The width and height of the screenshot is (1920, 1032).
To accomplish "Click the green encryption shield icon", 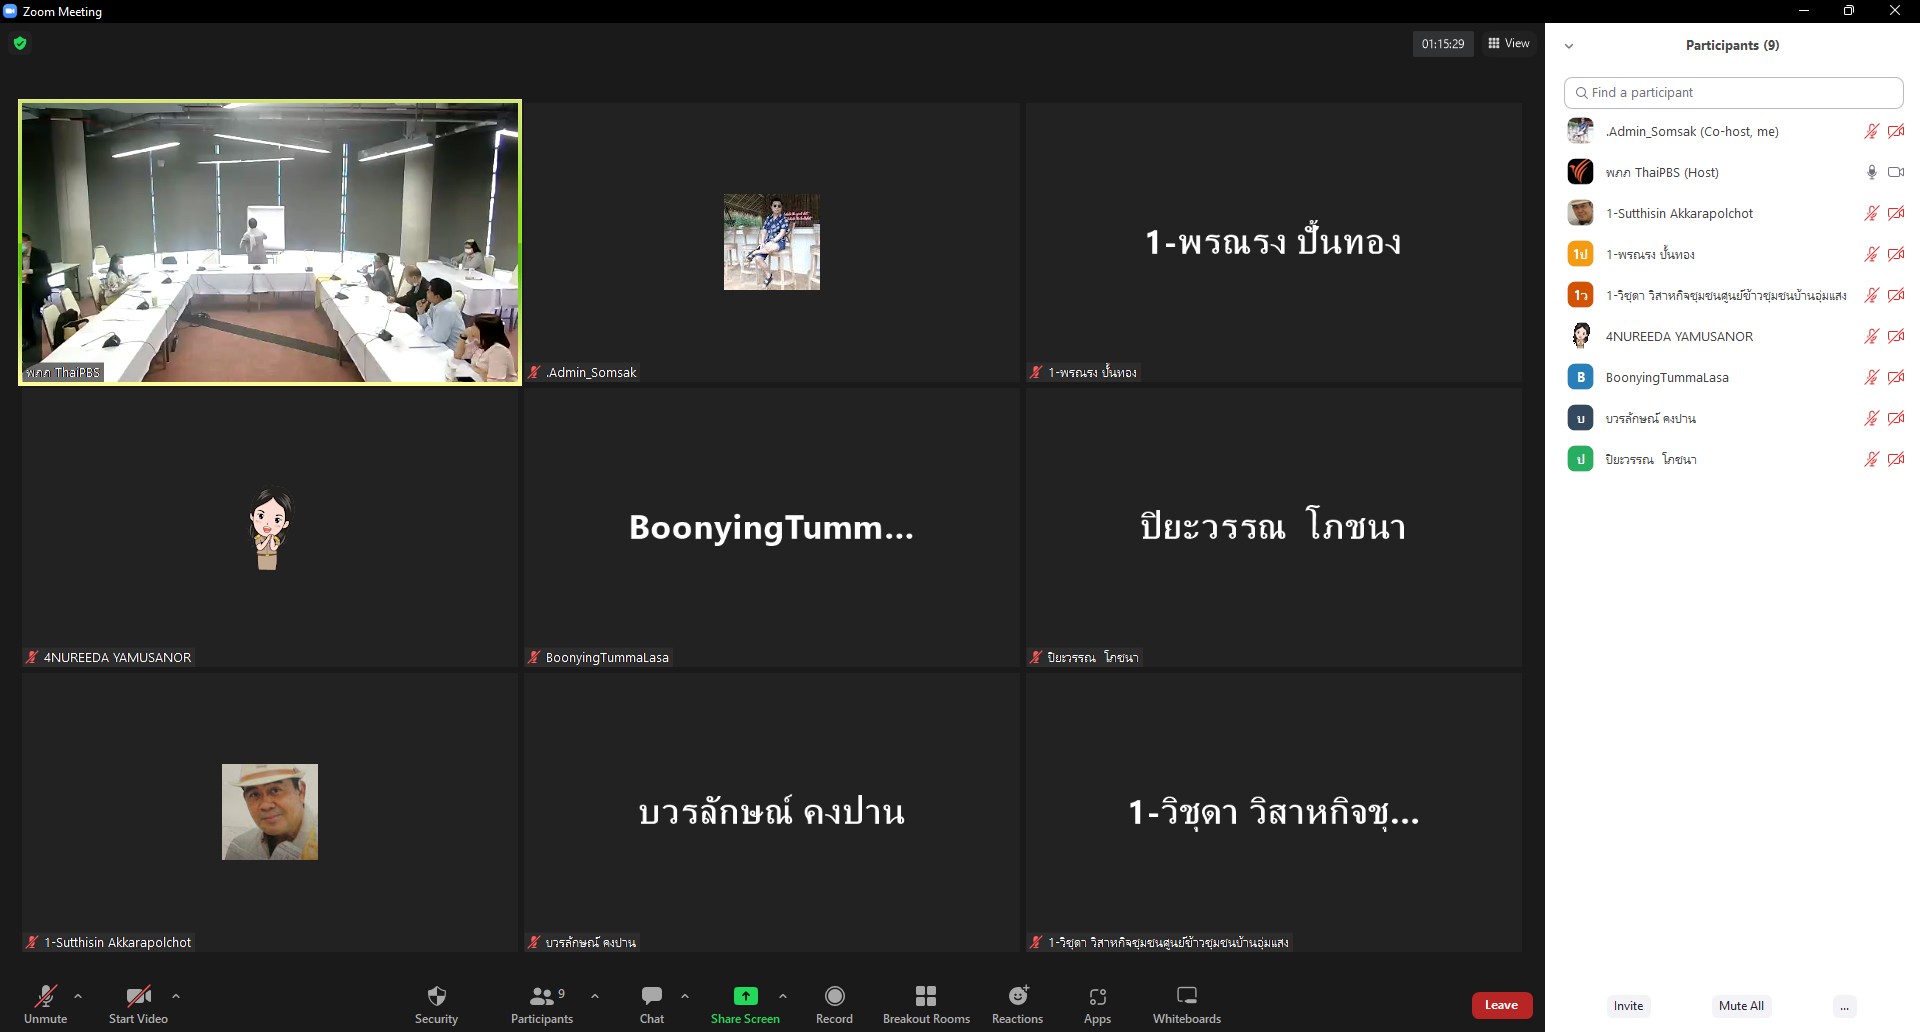I will click(20, 43).
